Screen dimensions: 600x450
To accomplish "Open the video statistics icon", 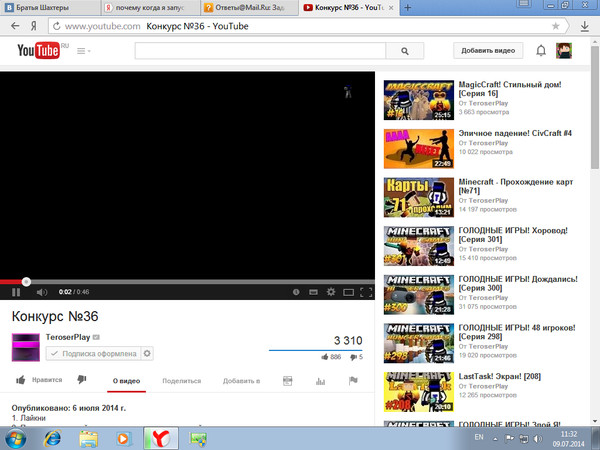I will click(x=320, y=381).
